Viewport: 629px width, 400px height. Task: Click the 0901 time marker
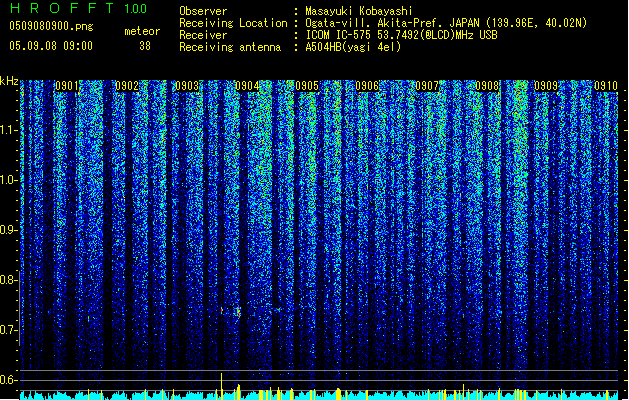[x=67, y=86]
